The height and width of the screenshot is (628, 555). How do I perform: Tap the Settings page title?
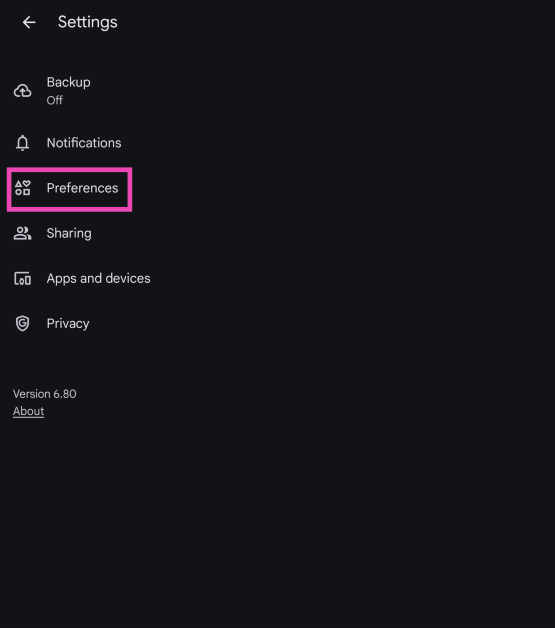(x=88, y=22)
